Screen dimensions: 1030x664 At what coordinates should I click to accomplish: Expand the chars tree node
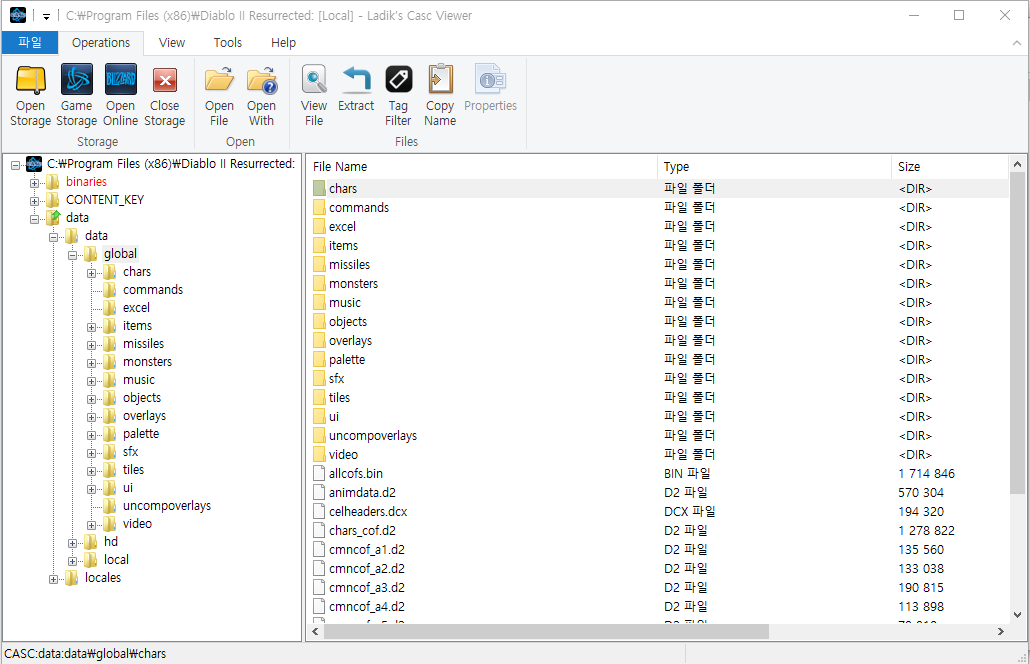[91, 273]
